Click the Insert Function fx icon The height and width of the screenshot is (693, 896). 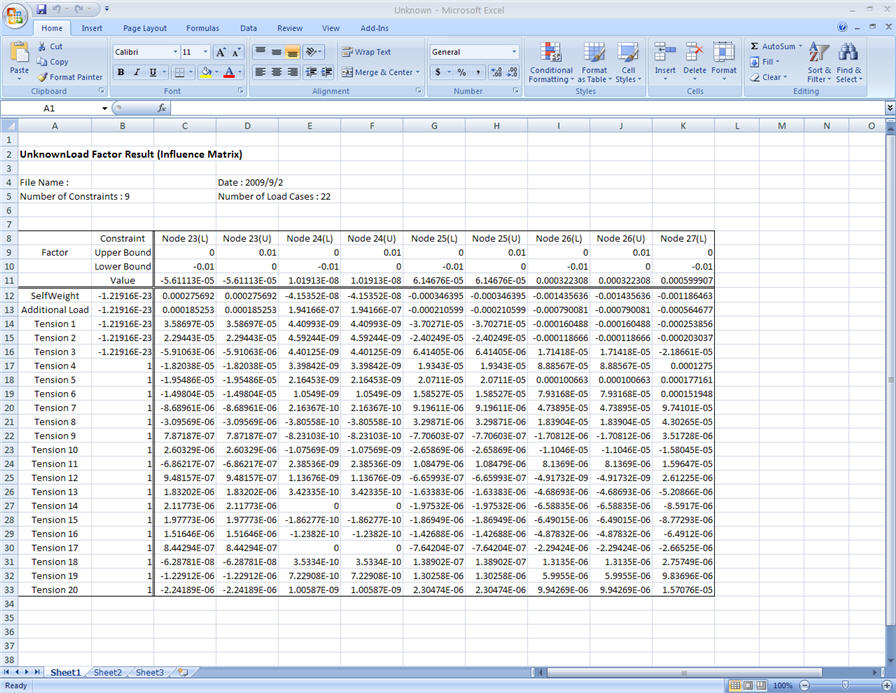coord(163,108)
